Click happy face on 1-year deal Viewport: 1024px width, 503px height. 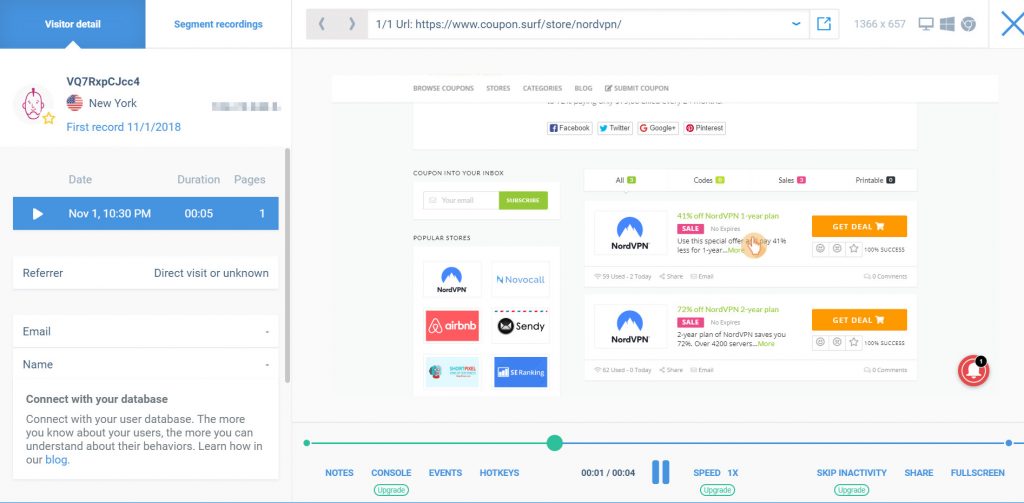click(820, 249)
